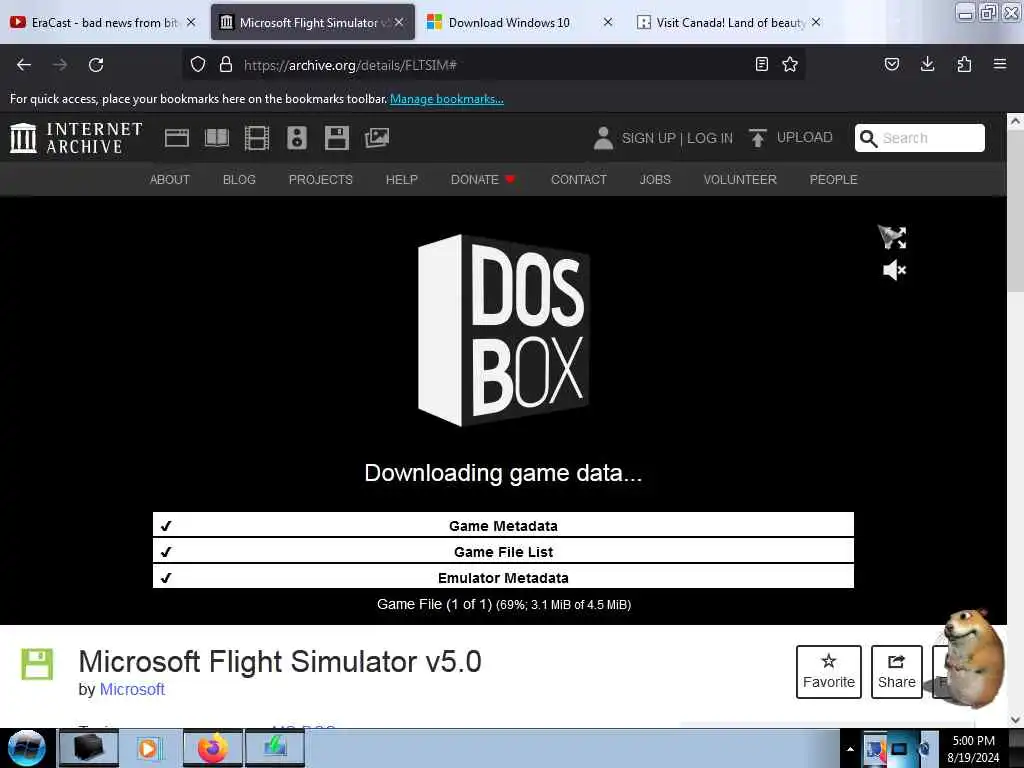Open the Web archive icon
This screenshot has height=768, width=1024.
(176, 138)
